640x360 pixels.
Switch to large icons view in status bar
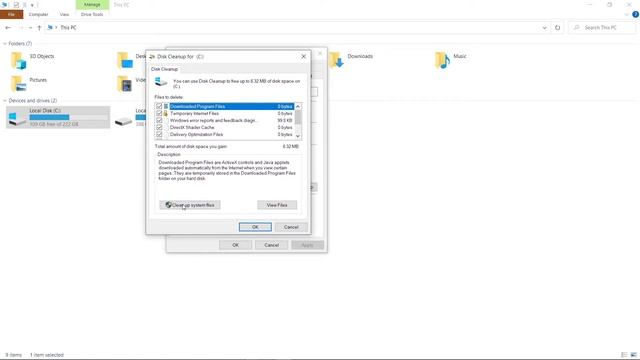coord(633,355)
